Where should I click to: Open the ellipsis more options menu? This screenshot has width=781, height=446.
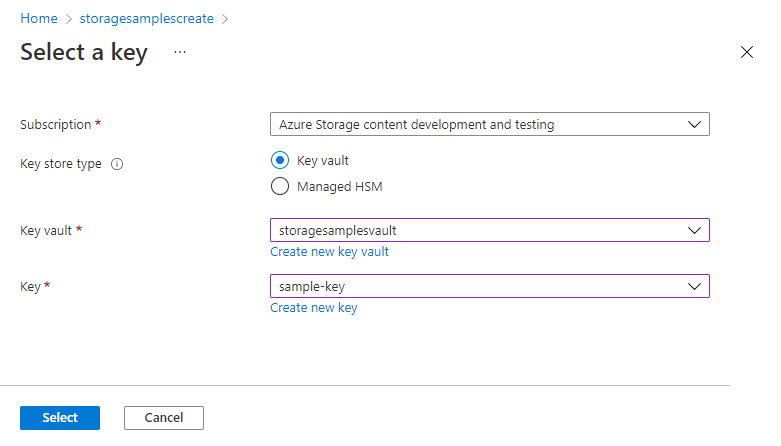180,52
